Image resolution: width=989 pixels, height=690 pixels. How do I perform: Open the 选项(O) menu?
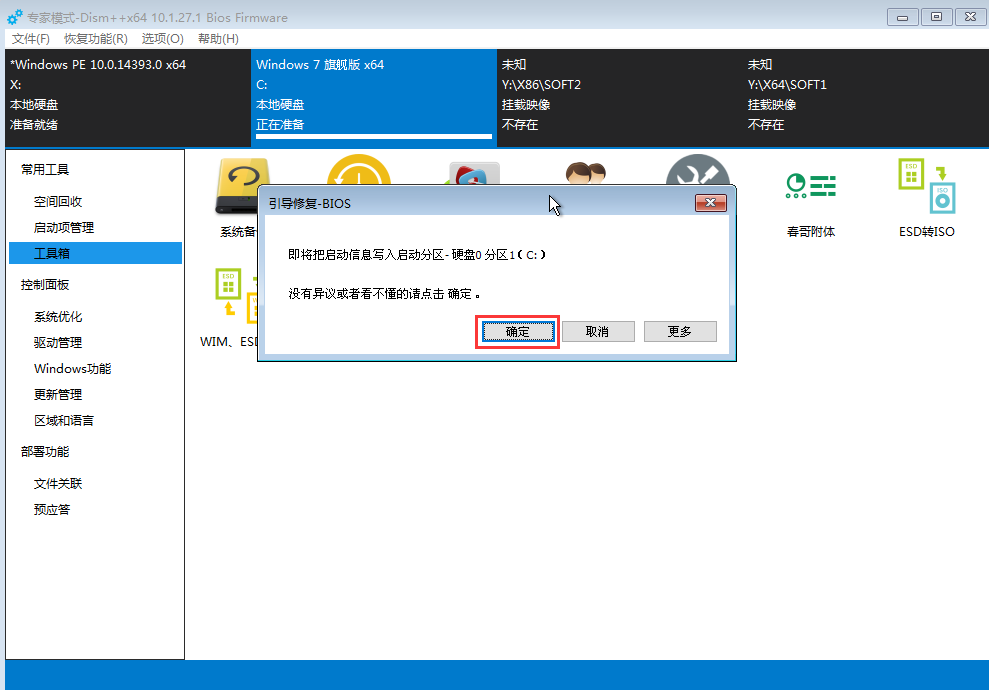(163, 39)
